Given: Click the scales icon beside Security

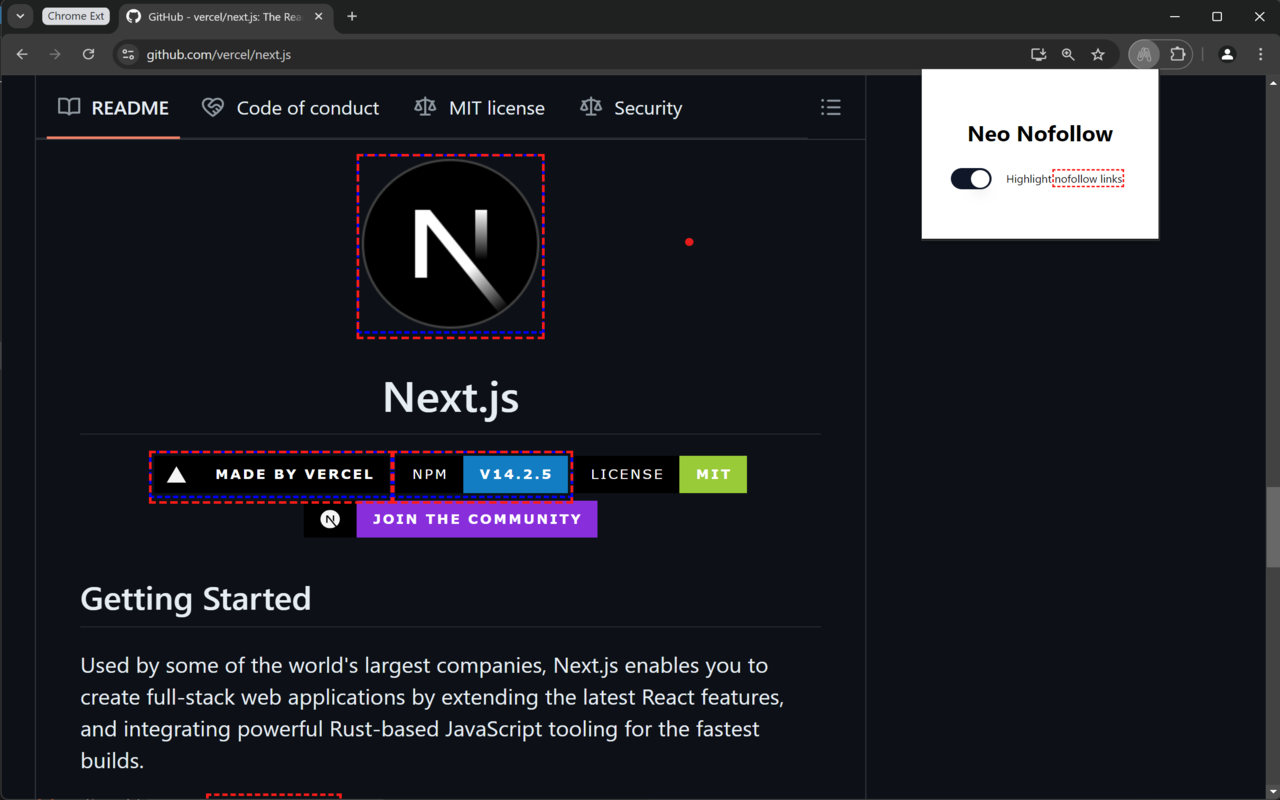Looking at the screenshot, I should click(x=590, y=107).
